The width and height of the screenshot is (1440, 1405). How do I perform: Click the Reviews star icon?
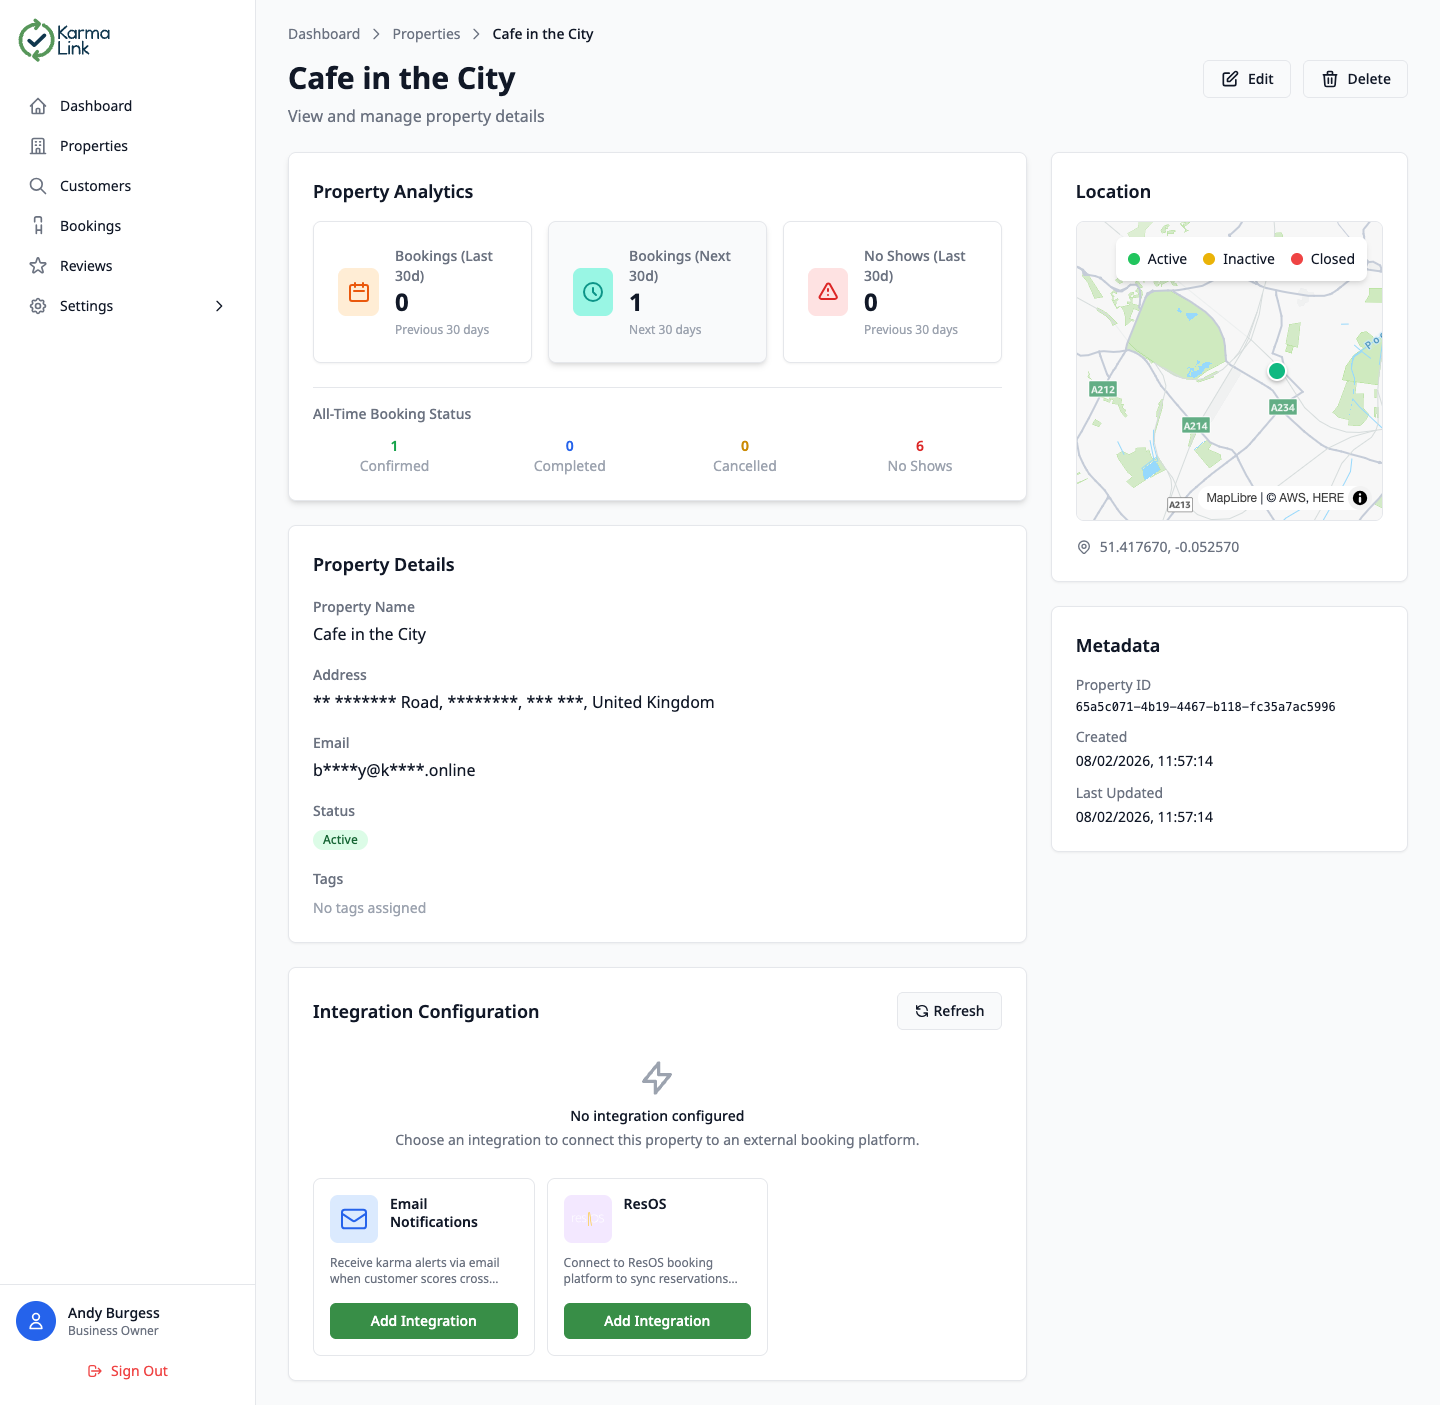38,265
